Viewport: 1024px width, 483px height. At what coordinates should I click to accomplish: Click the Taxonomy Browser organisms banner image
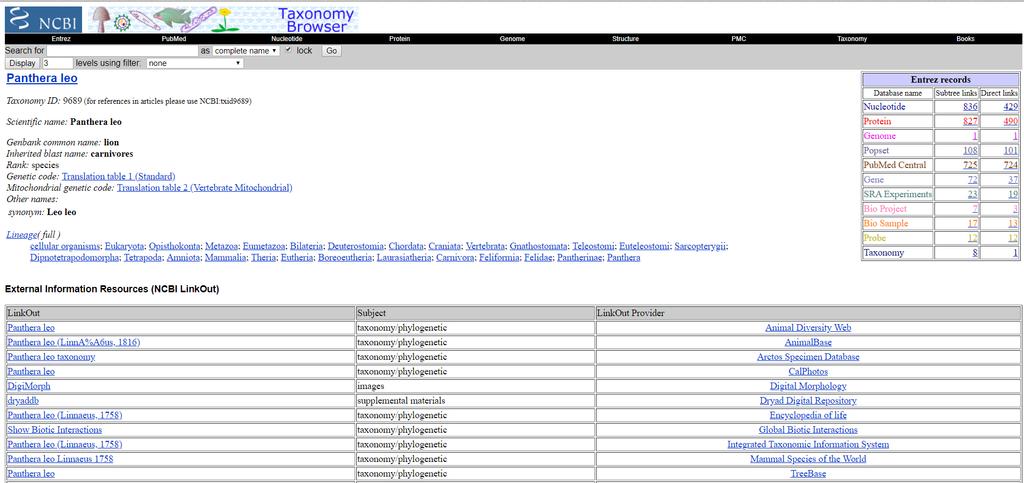223,20
